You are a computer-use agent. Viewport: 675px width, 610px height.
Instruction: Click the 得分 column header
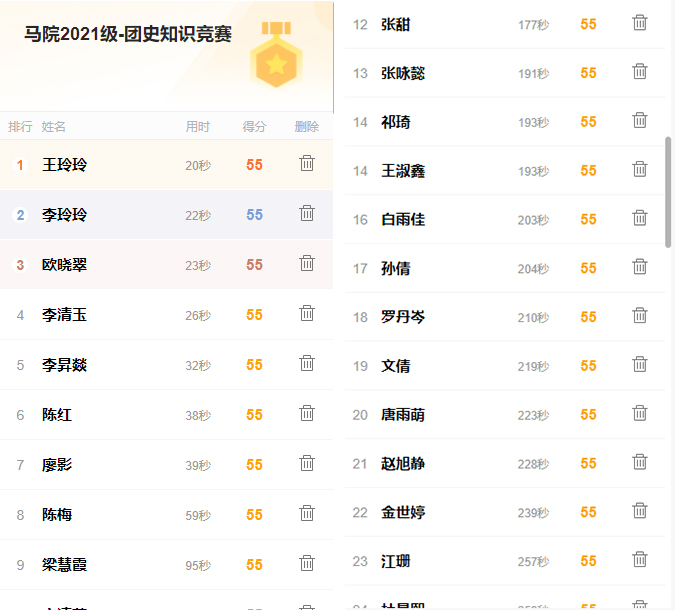tap(254, 127)
